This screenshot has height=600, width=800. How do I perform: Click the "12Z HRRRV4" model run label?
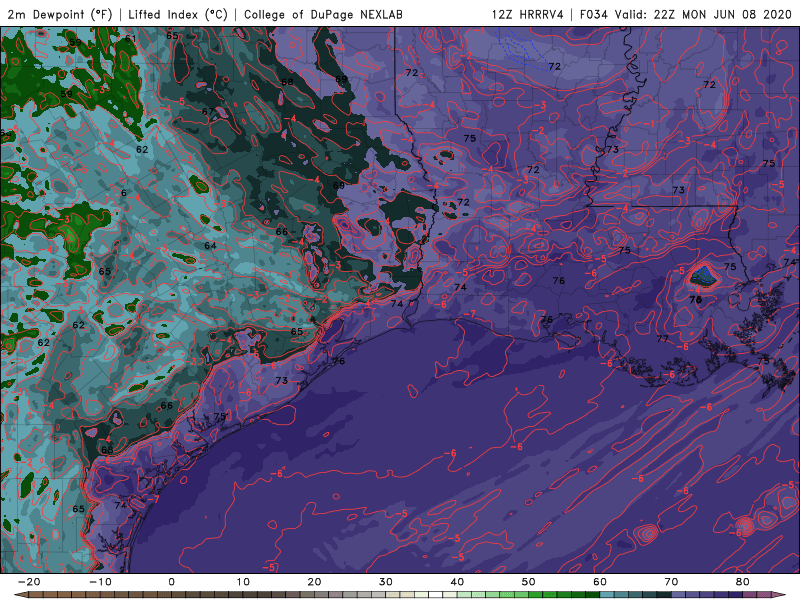point(528,14)
